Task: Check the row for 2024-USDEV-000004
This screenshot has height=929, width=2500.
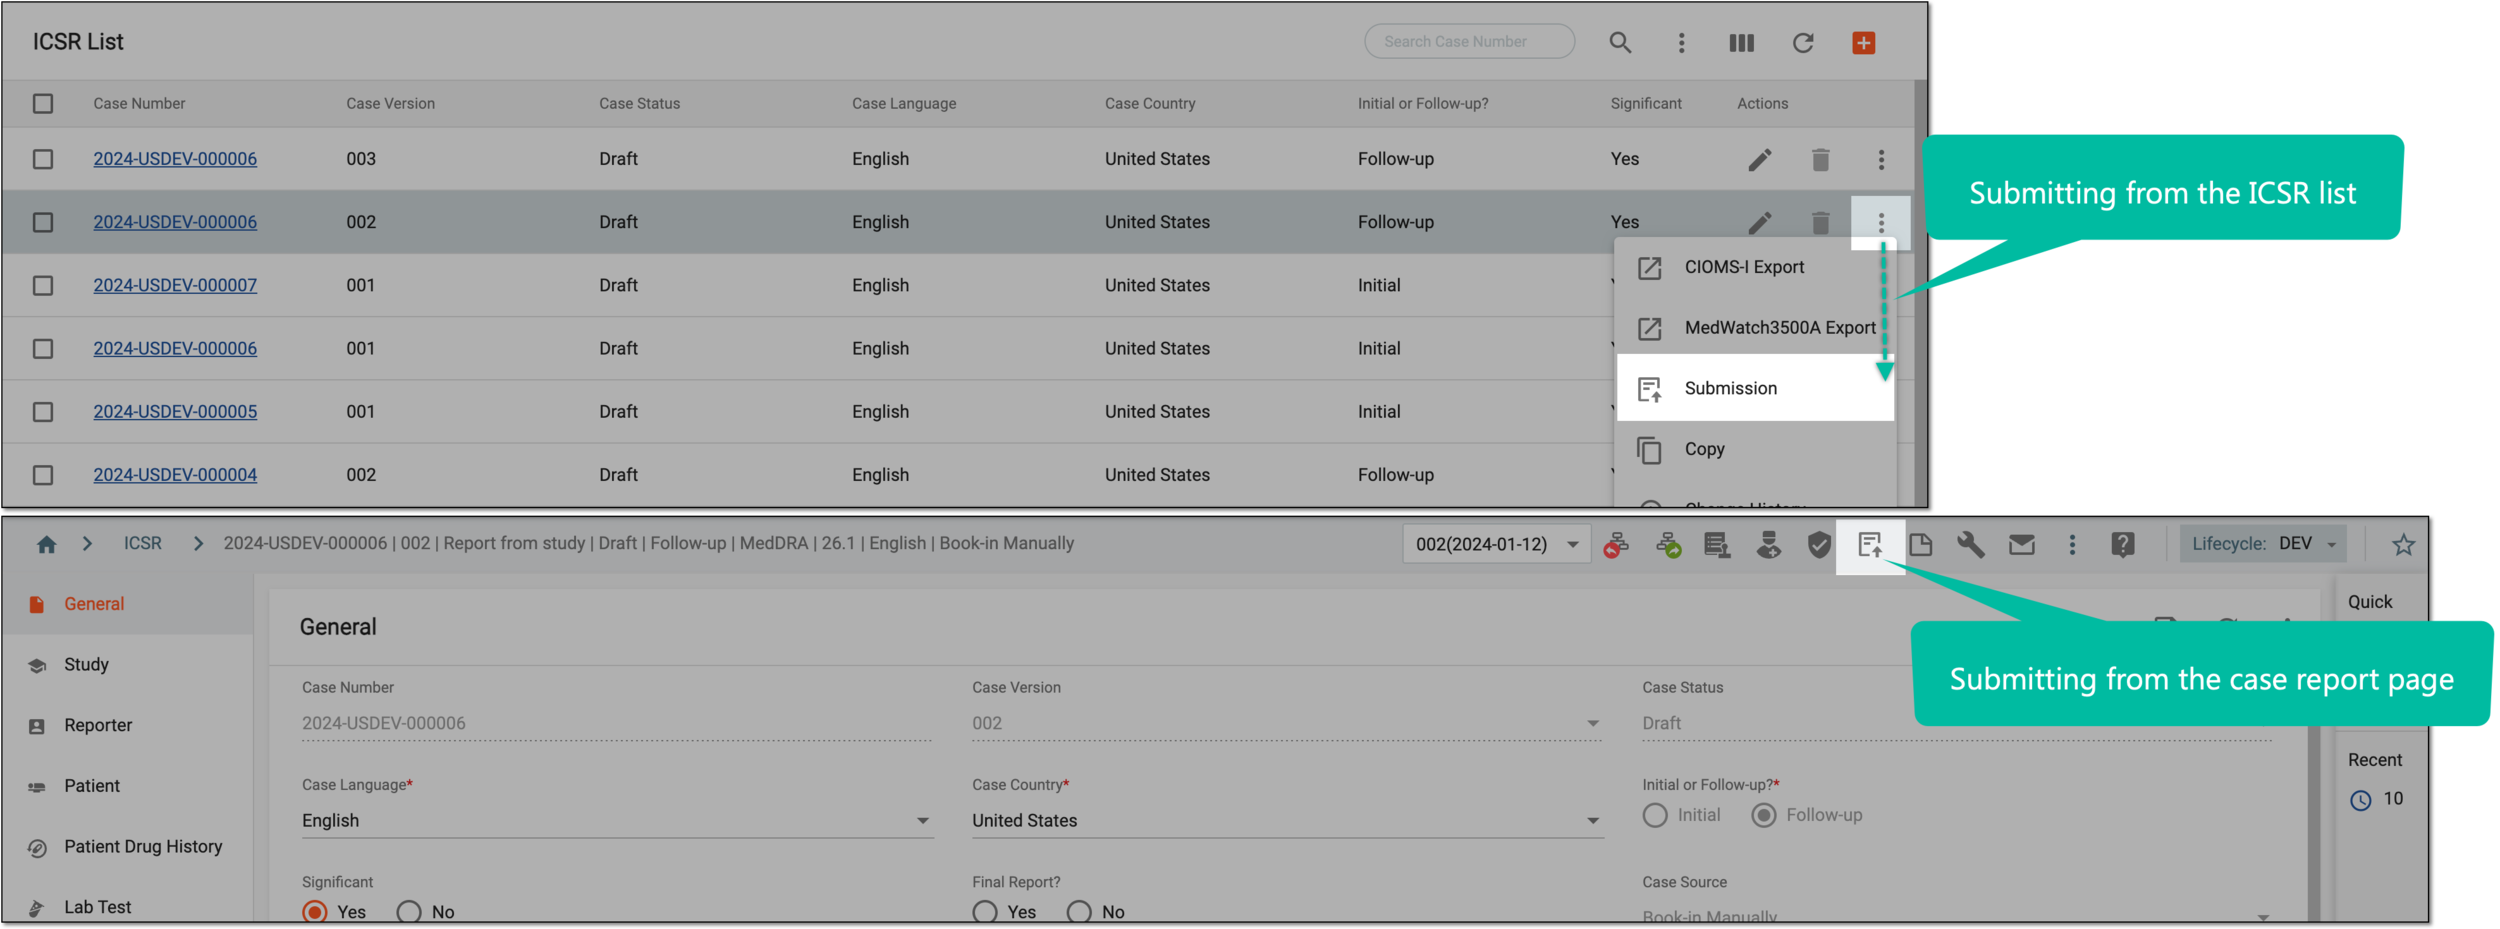Action: click(x=43, y=475)
